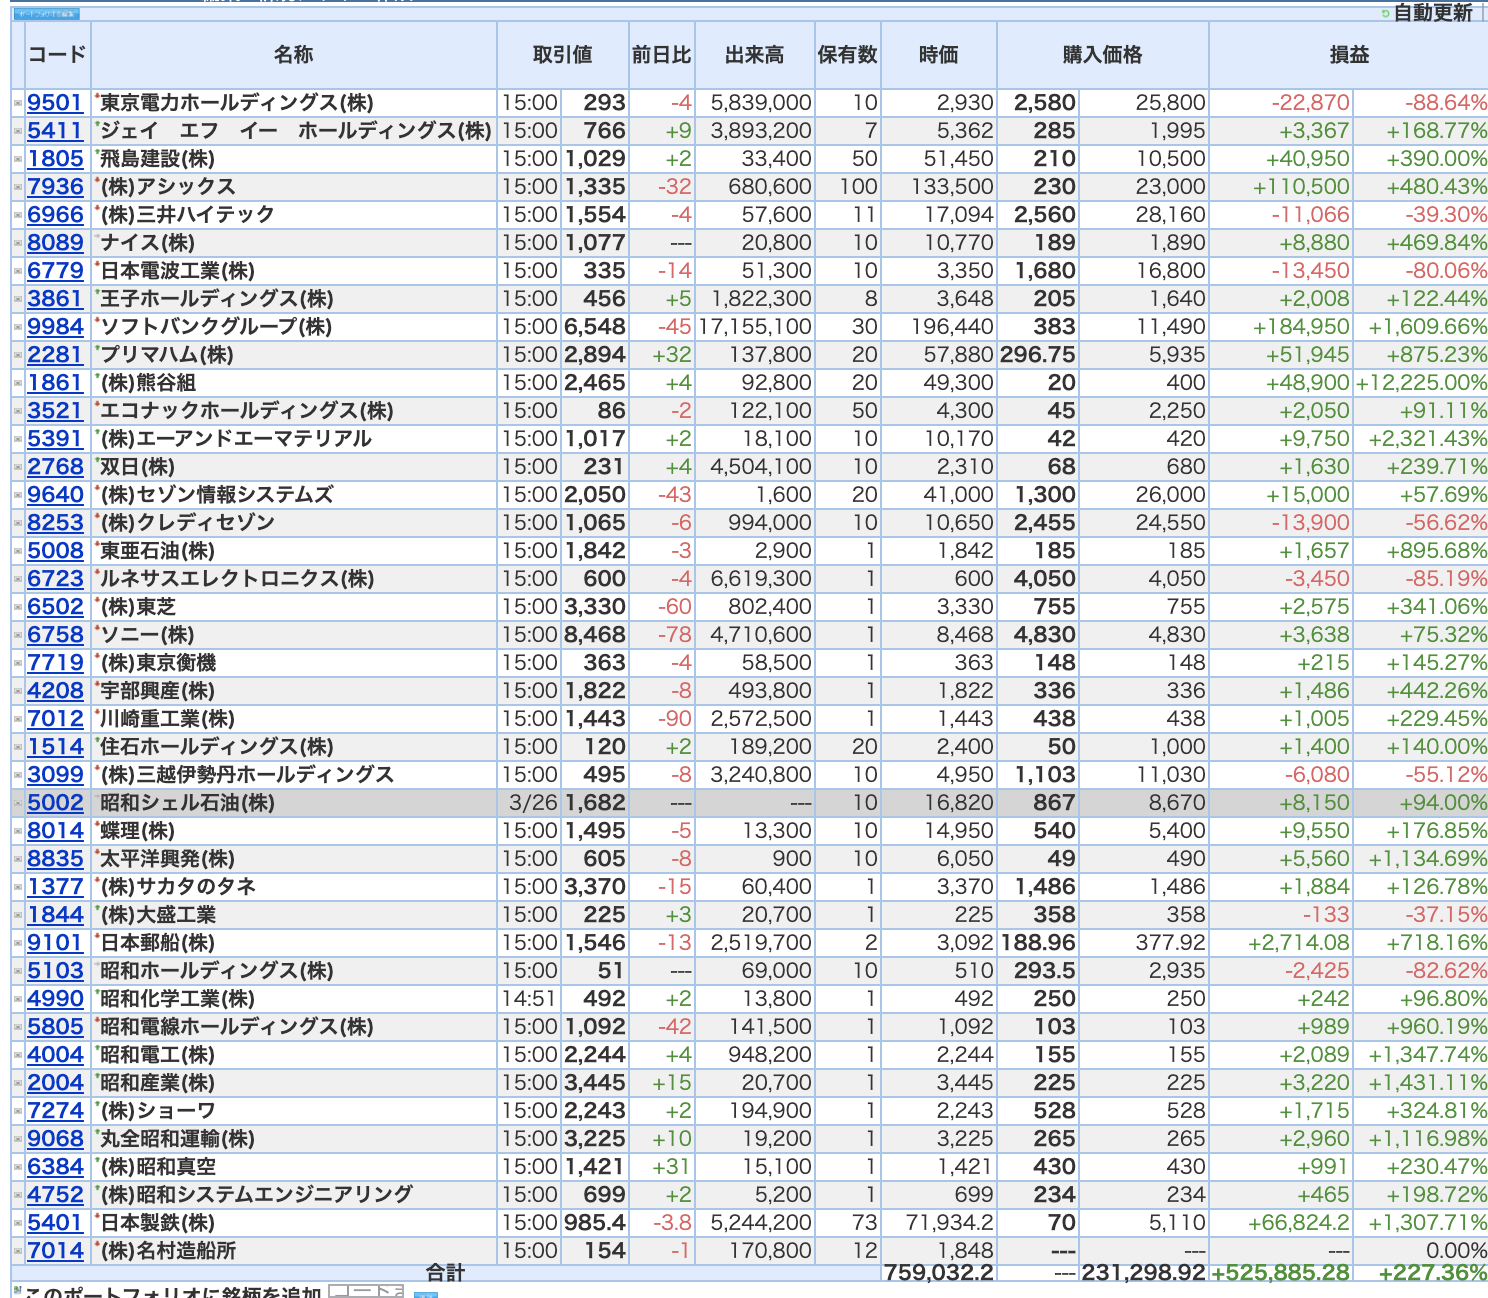Click the total profit value +525,885.28
This screenshot has height=1298, width=1488.
click(1280, 1272)
